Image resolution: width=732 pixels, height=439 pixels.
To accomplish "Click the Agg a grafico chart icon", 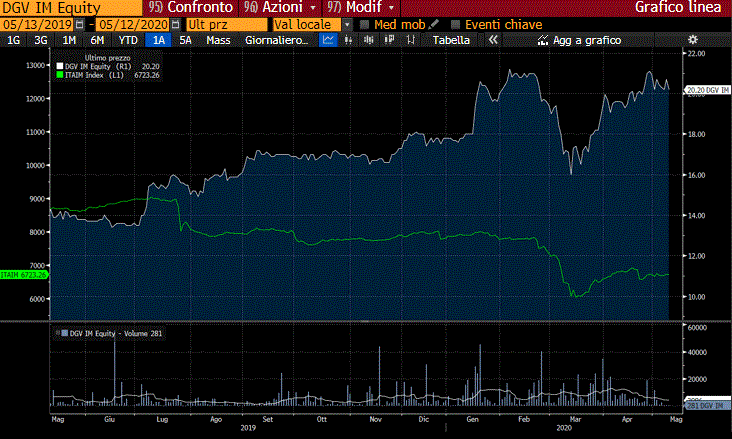I will 542,41.
